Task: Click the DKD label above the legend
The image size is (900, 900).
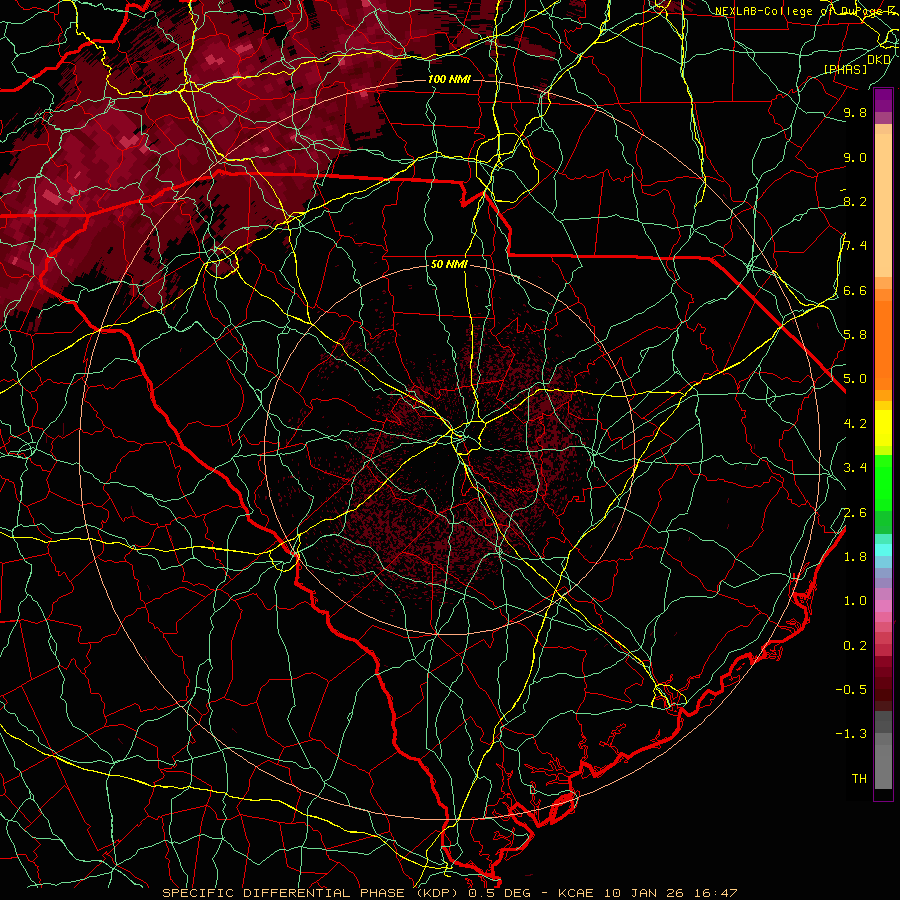Action: [879, 59]
